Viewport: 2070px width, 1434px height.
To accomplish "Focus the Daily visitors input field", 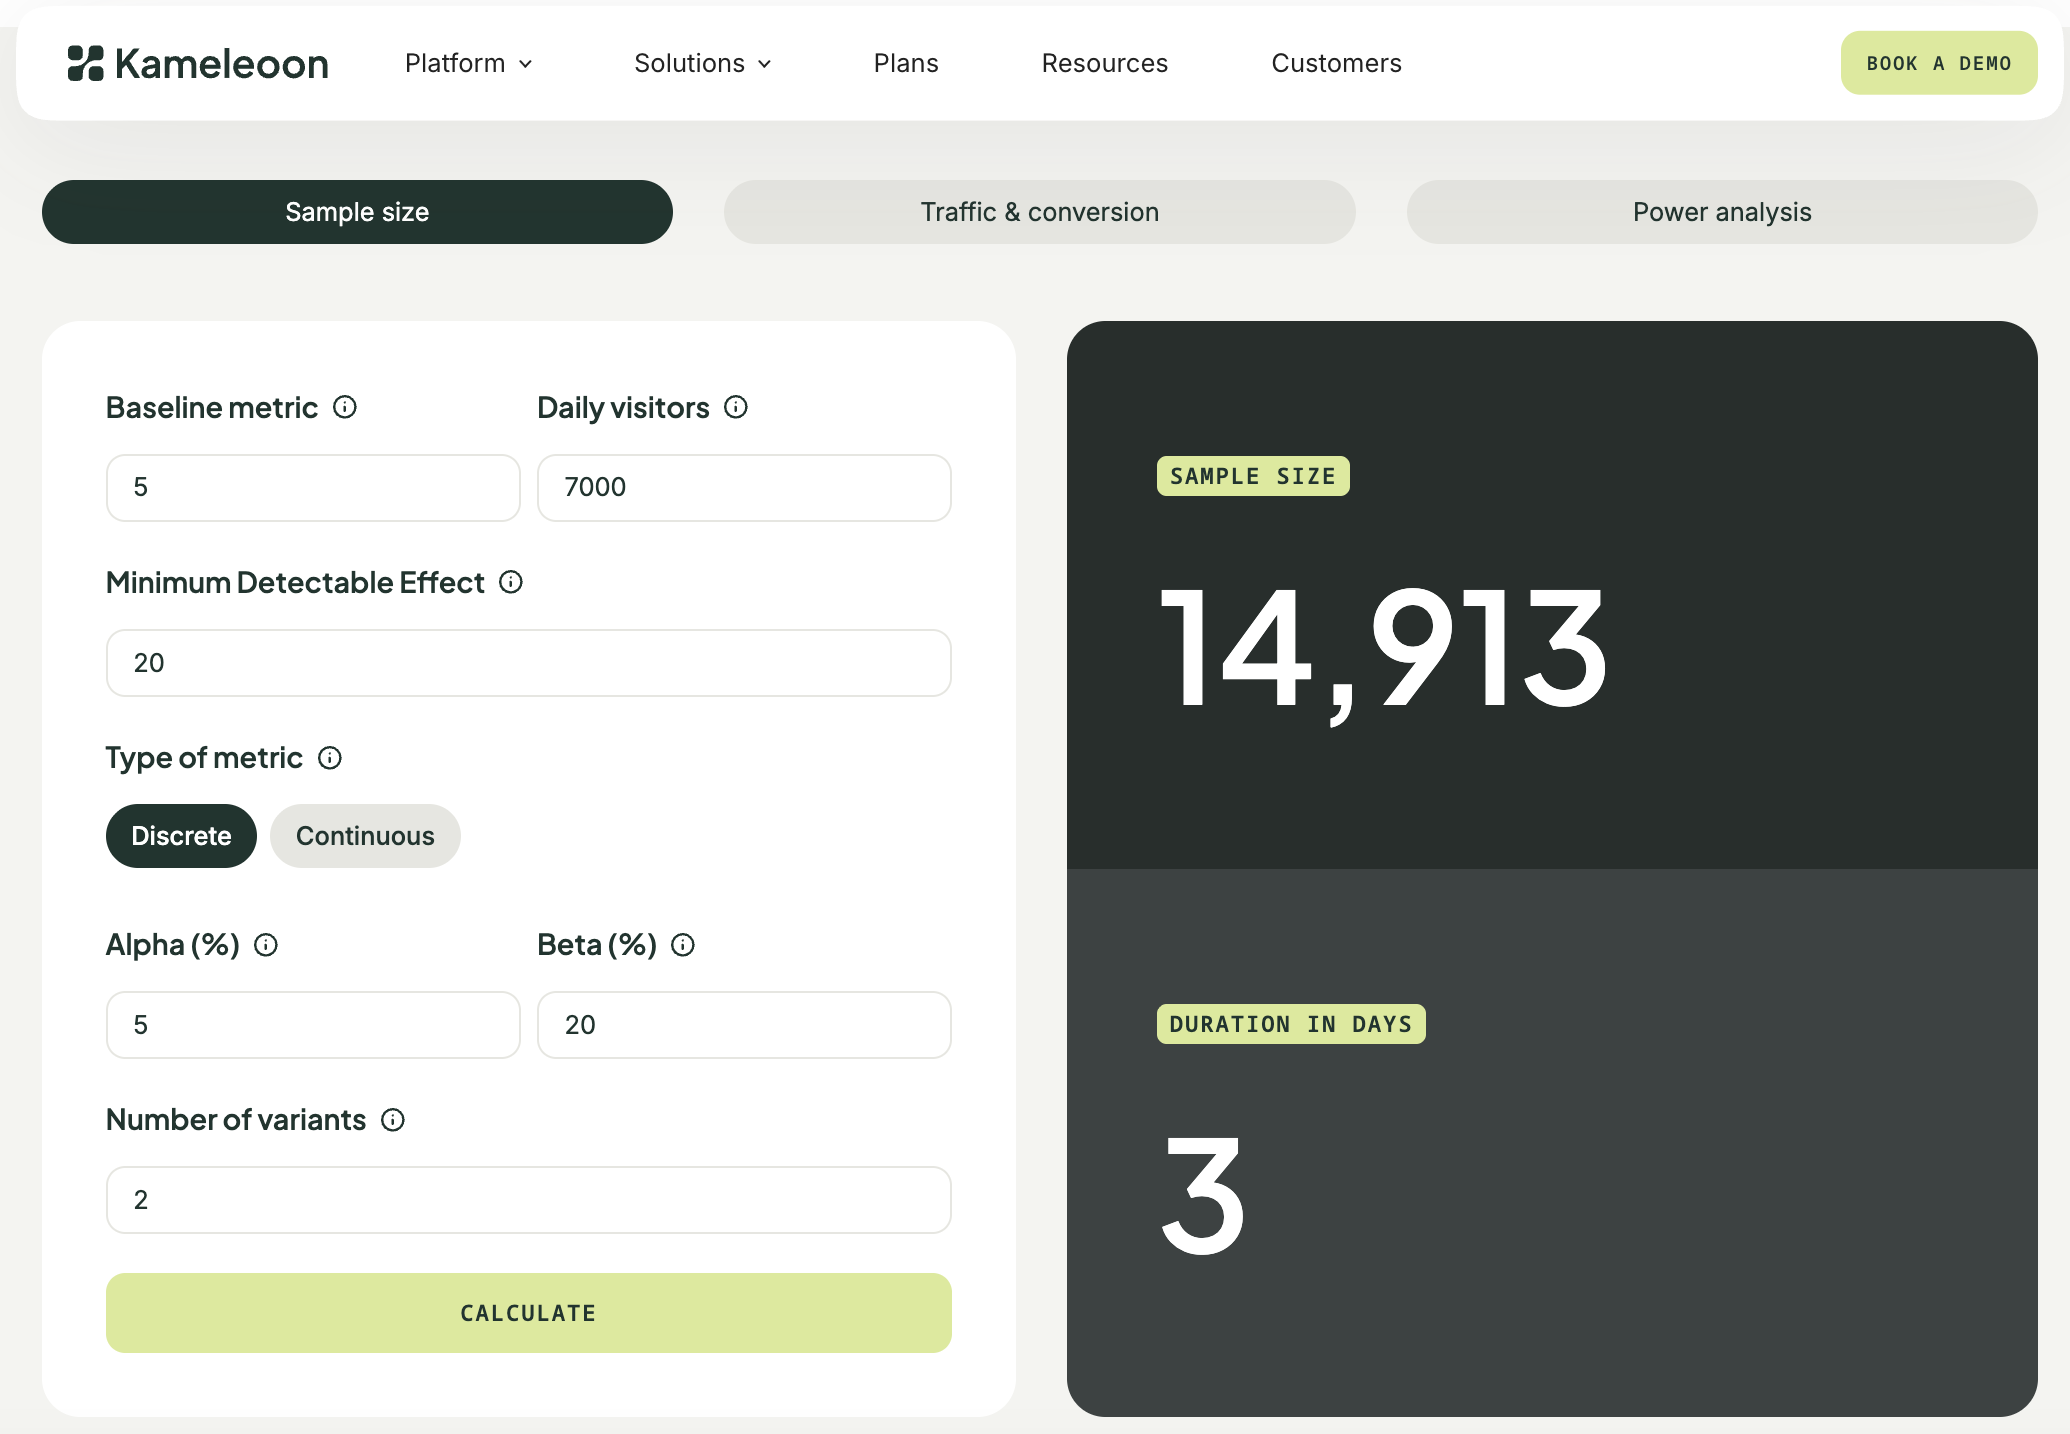I will coord(744,488).
